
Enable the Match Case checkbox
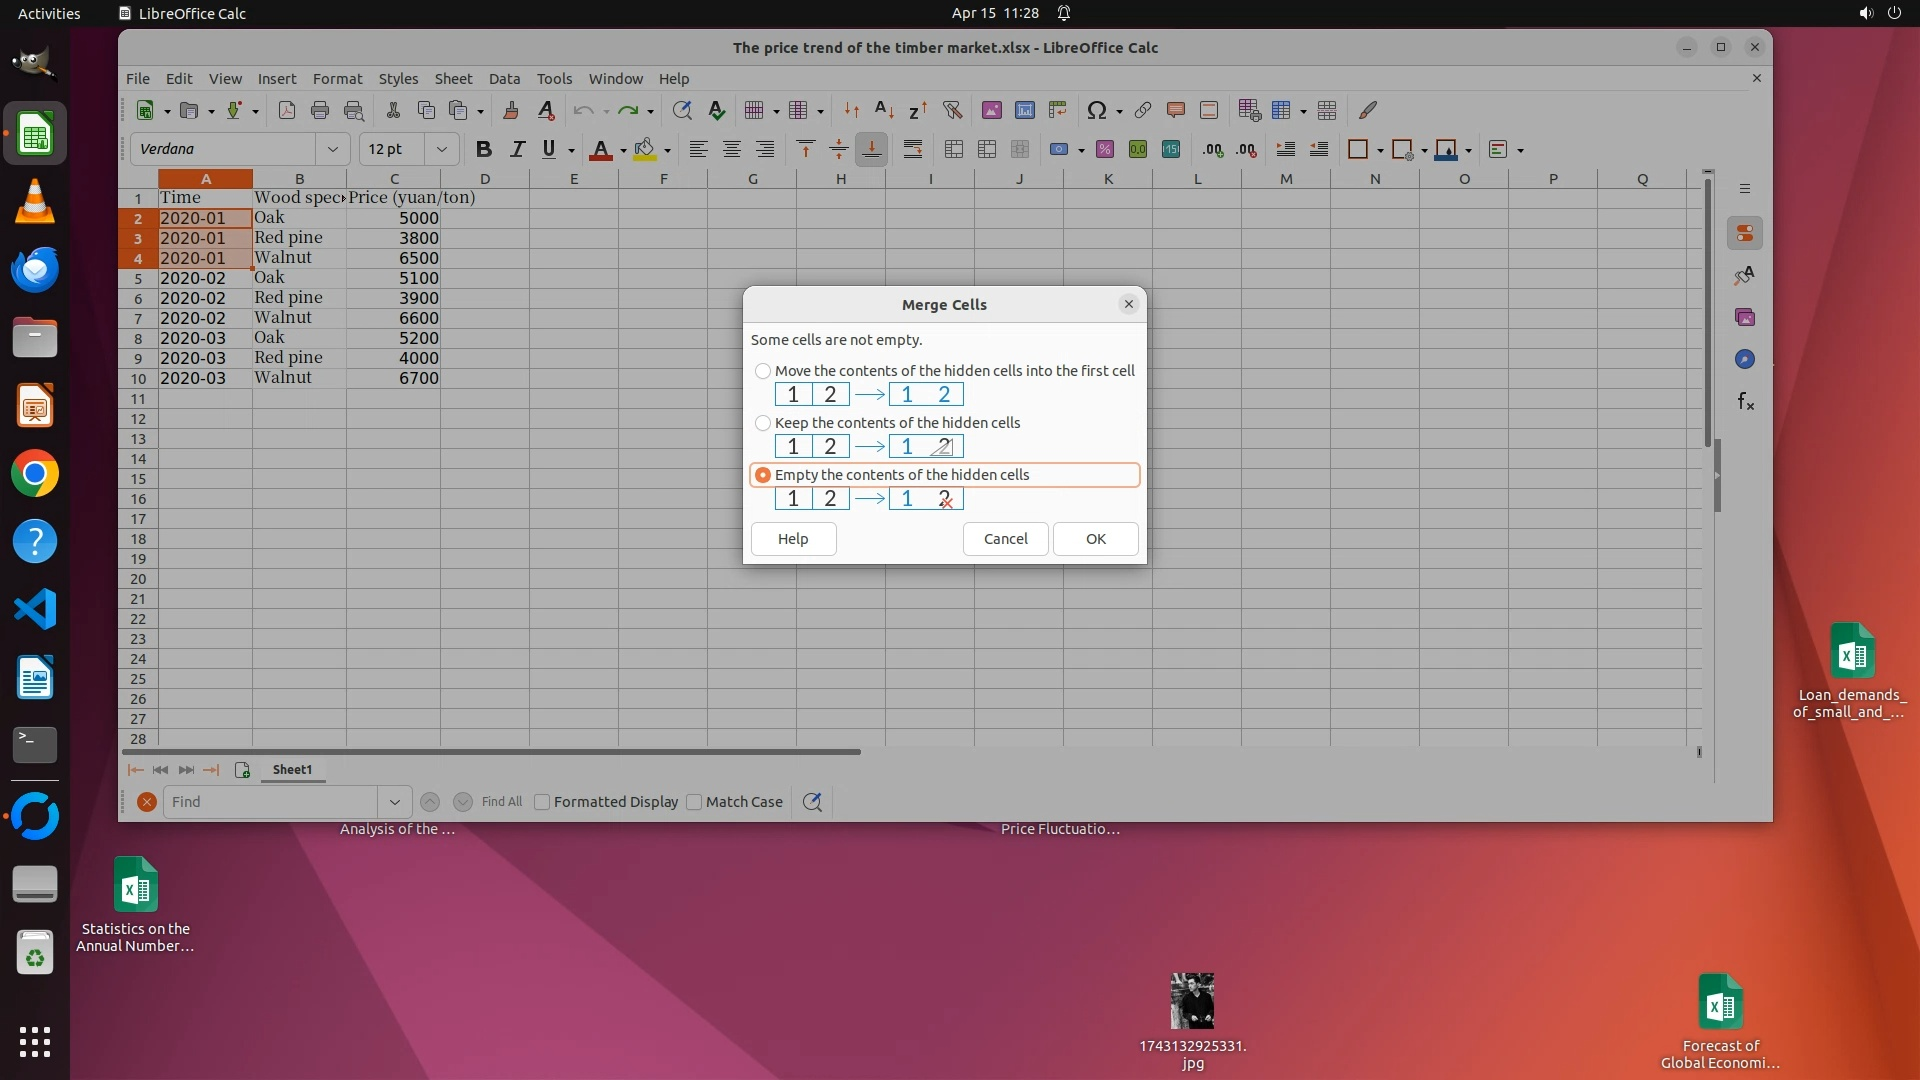[694, 802]
